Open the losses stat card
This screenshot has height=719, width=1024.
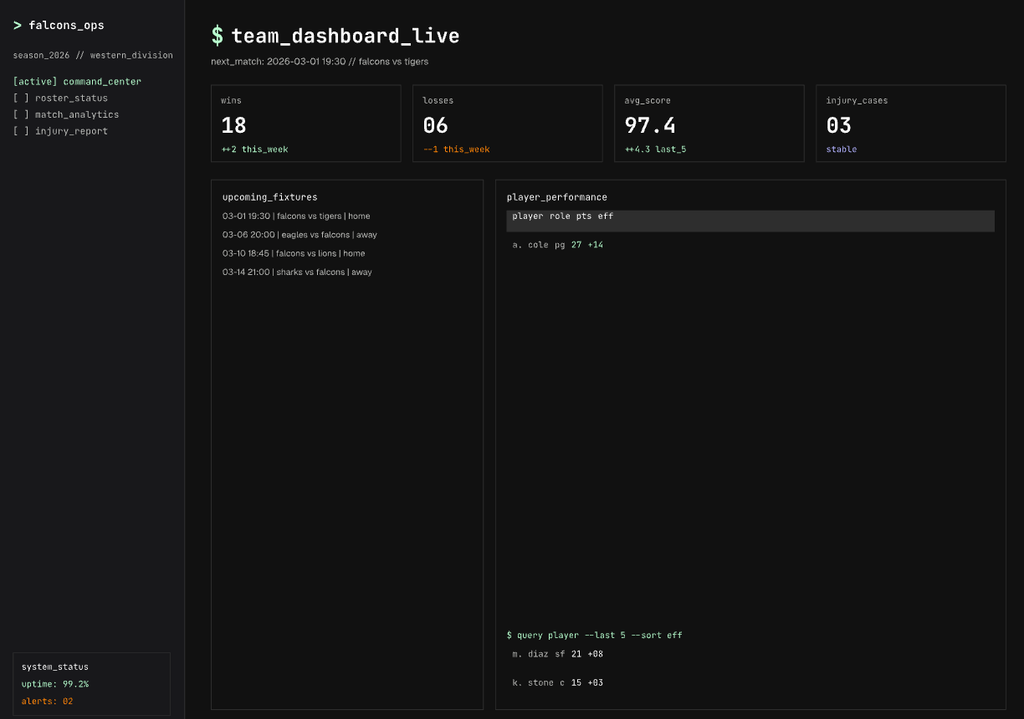[x=507, y=123]
